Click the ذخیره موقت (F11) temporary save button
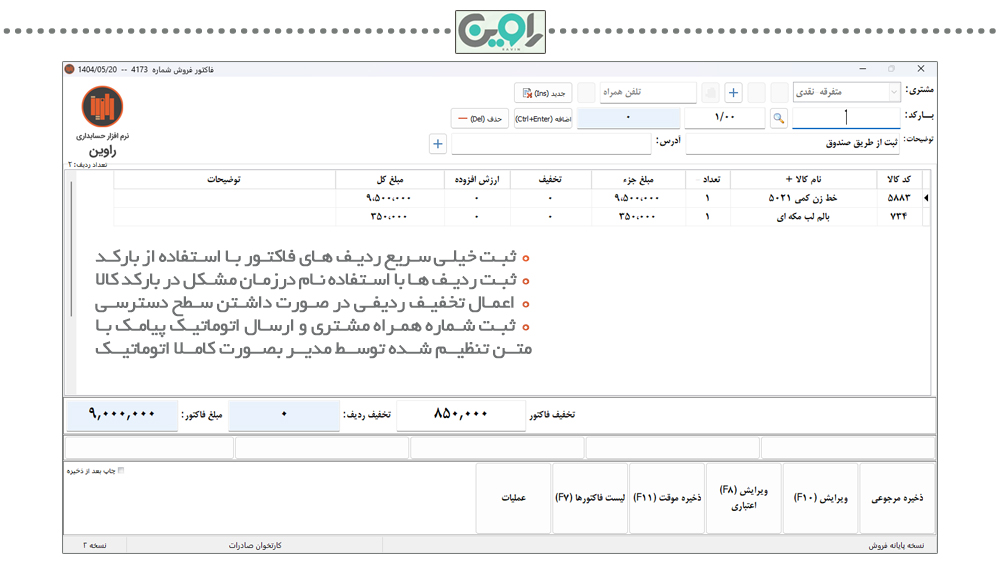This screenshot has width=1000, height=562. point(667,498)
